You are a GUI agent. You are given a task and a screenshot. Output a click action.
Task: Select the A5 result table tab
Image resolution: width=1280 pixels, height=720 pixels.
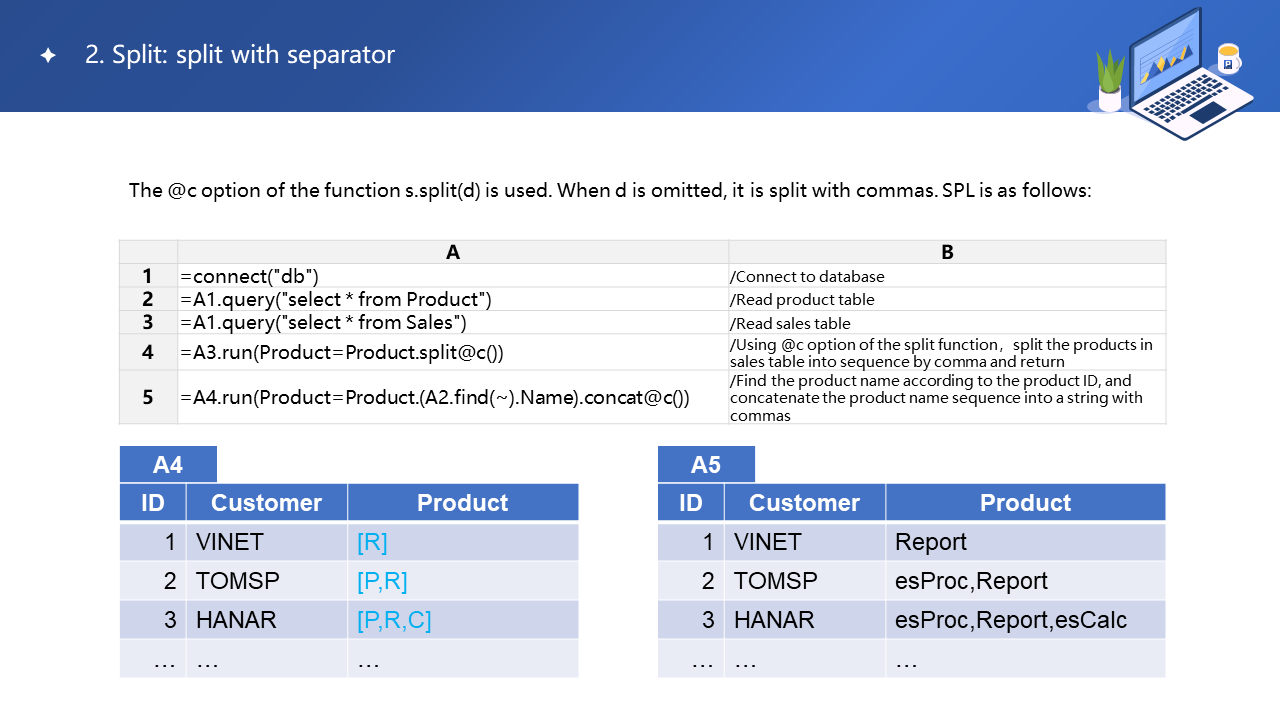[x=706, y=465]
